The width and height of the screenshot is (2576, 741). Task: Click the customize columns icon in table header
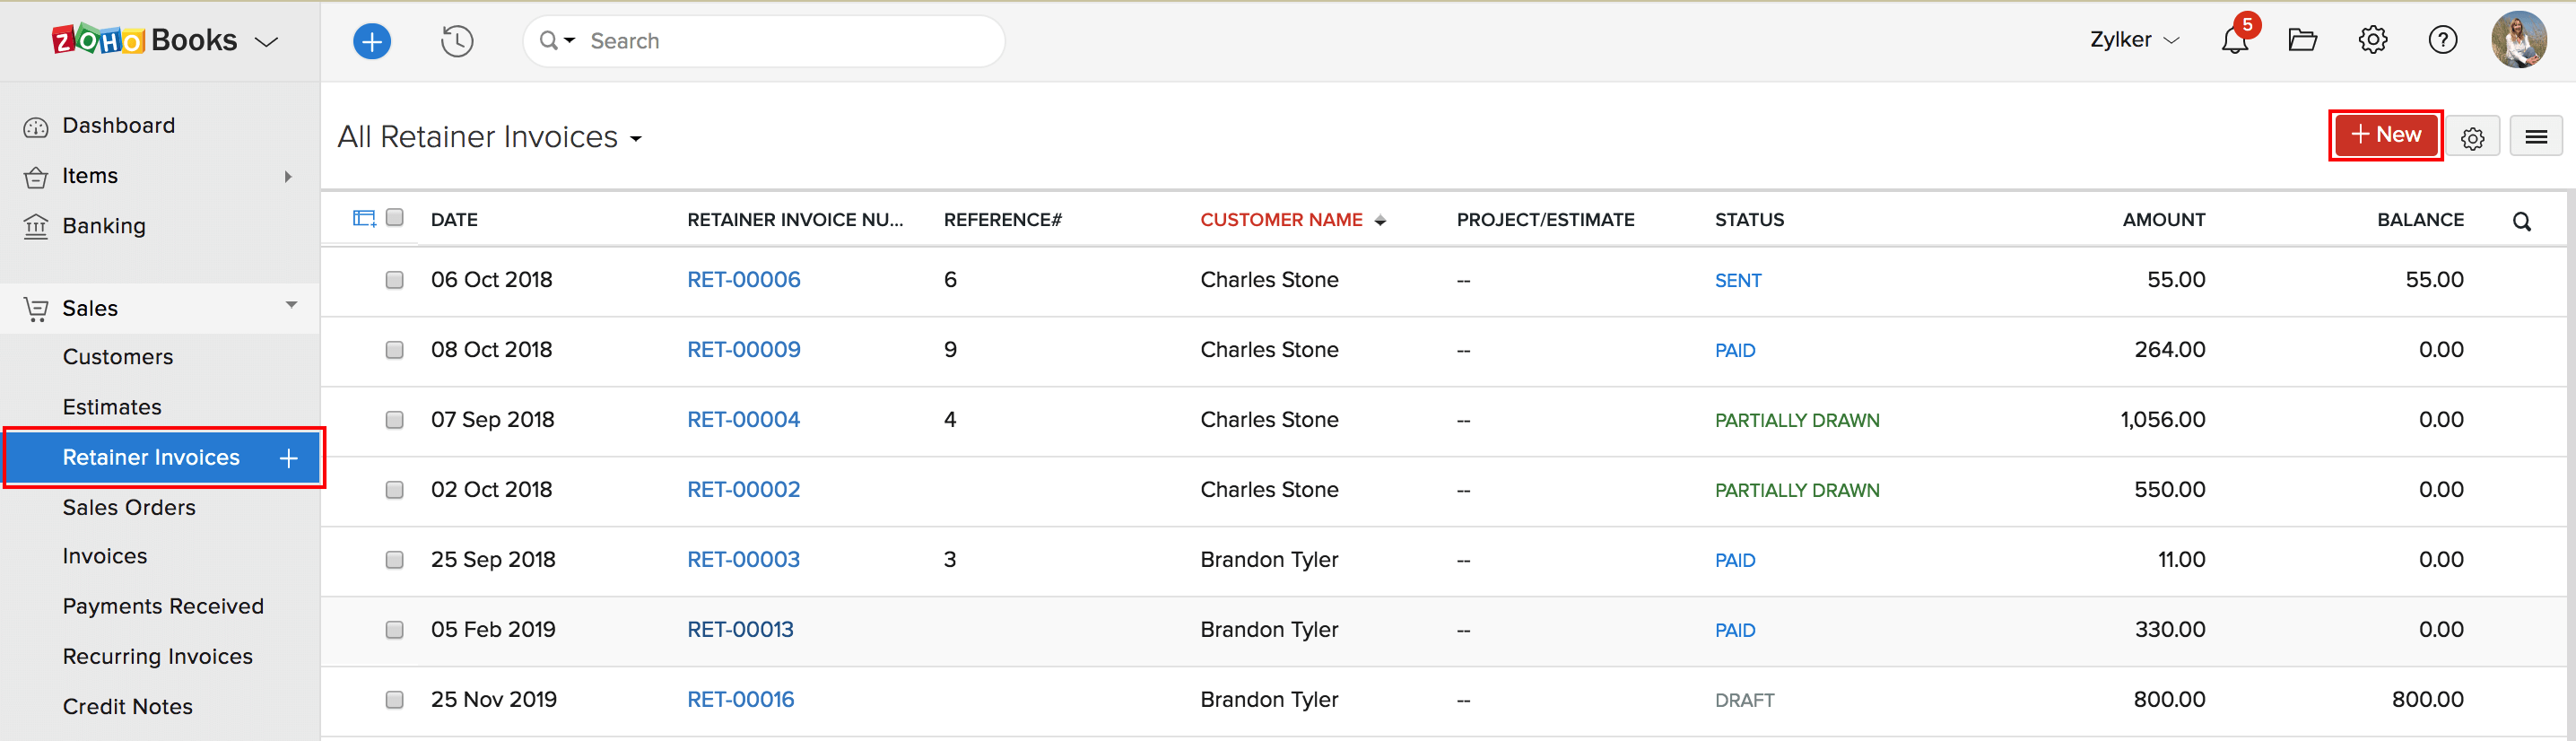click(x=363, y=219)
